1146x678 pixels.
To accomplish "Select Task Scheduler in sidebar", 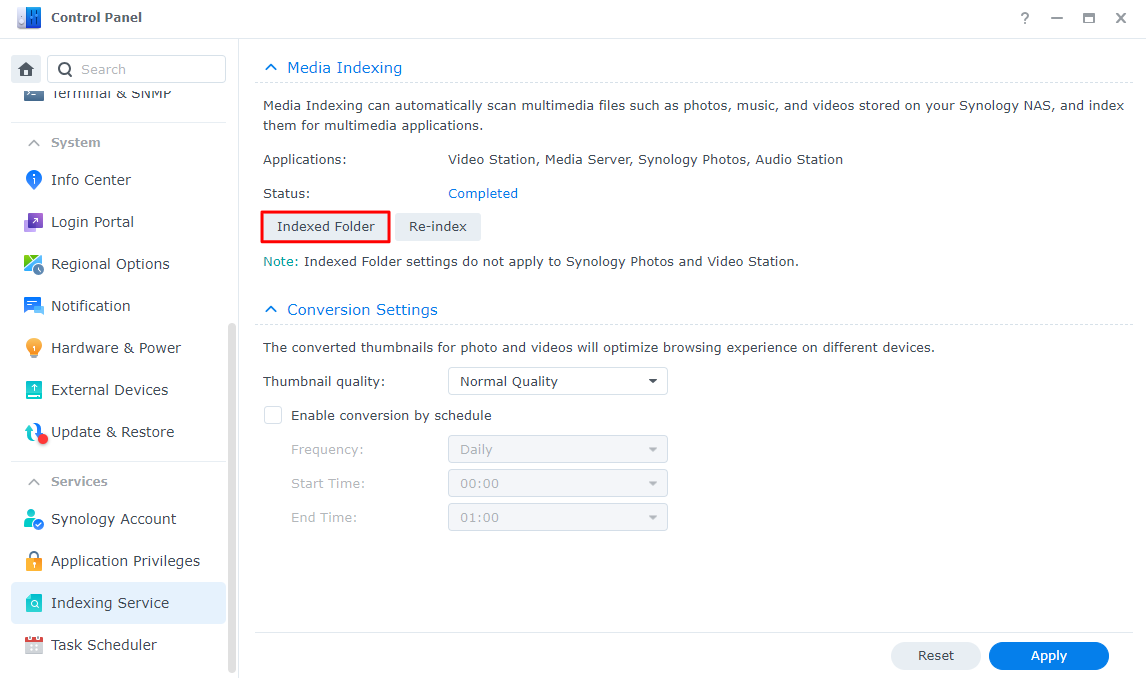I will pos(104,645).
